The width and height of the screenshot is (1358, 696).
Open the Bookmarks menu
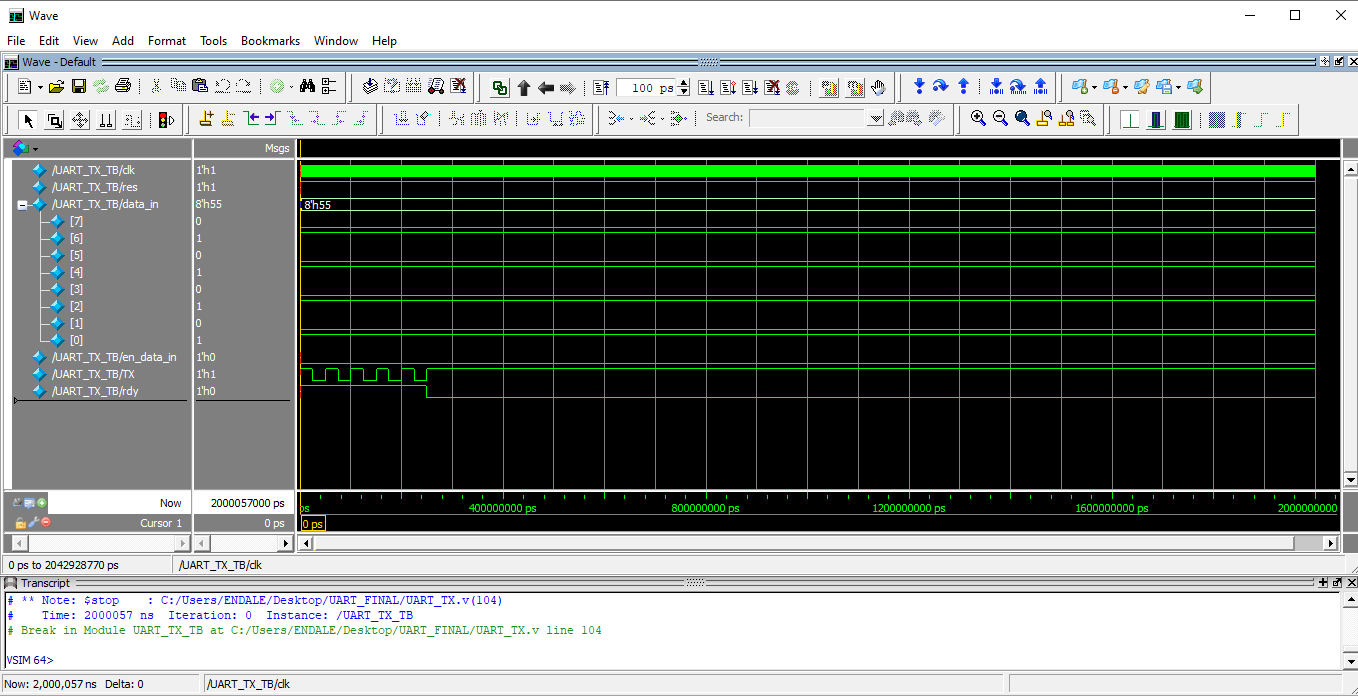pyautogui.click(x=270, y=41)
